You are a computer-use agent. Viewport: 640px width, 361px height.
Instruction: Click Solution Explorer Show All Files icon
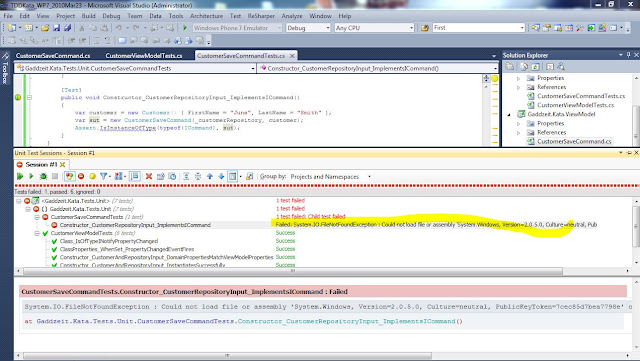pos(524,67)
